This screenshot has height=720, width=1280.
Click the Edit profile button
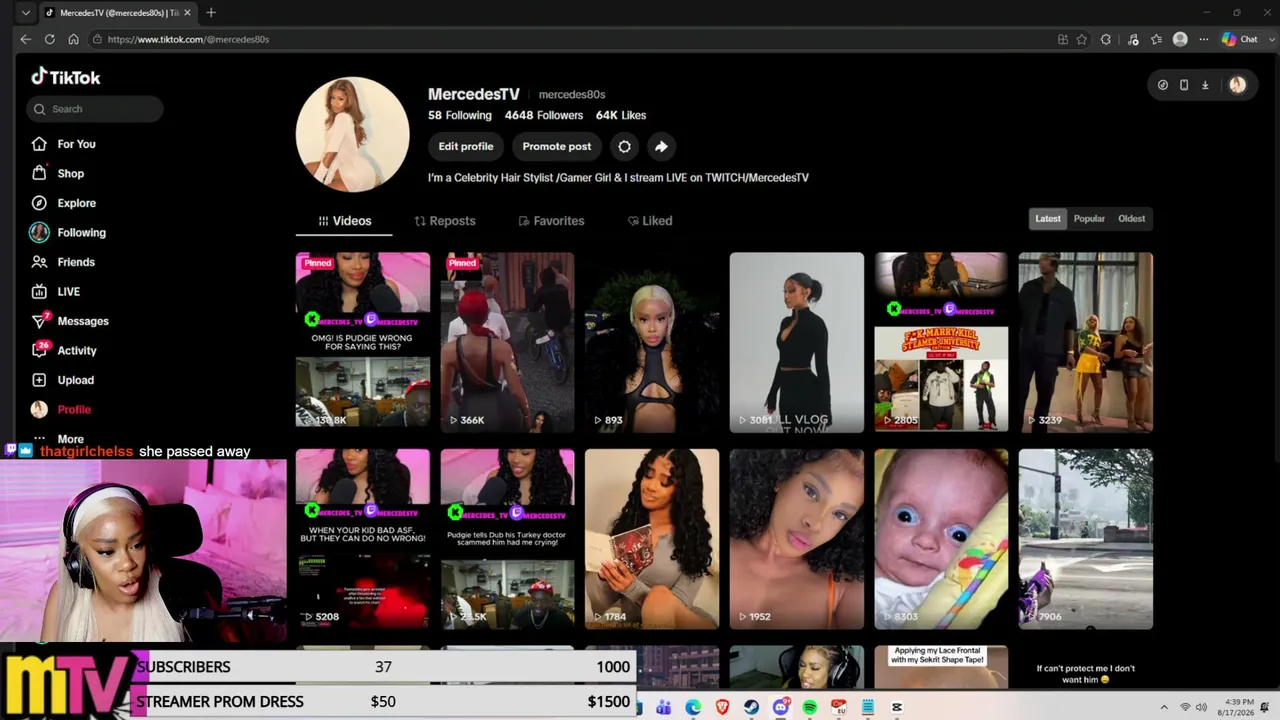tap(466, 146)
